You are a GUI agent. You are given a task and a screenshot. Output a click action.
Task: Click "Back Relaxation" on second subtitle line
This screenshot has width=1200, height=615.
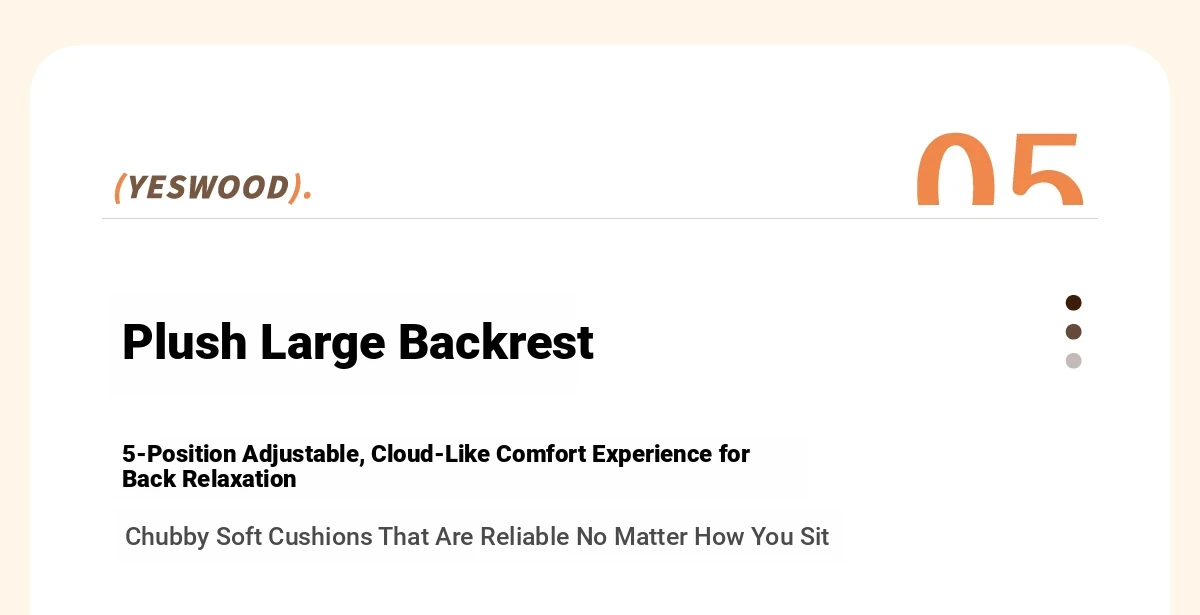point(209,479)
